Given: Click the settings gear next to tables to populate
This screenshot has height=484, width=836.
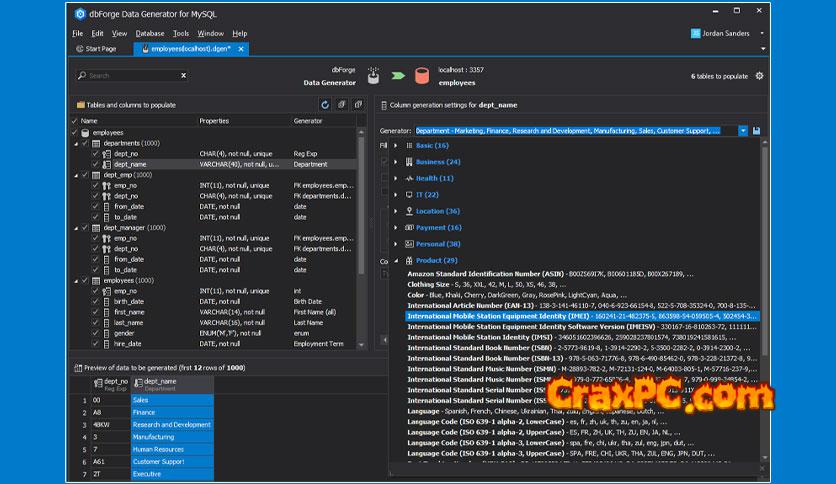Looking at the screenshot, I should click(x=759, y=76).
